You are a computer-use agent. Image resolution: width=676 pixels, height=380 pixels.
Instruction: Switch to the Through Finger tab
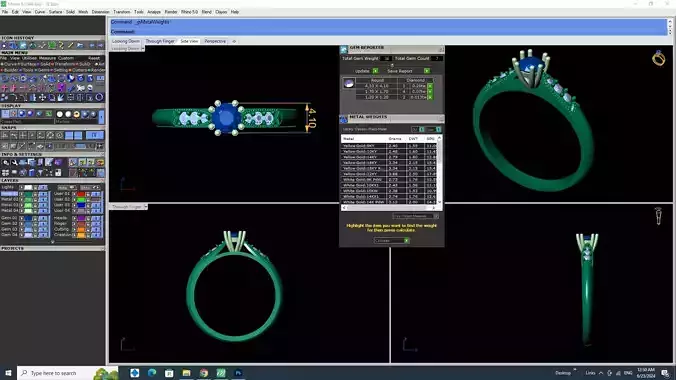160,41
